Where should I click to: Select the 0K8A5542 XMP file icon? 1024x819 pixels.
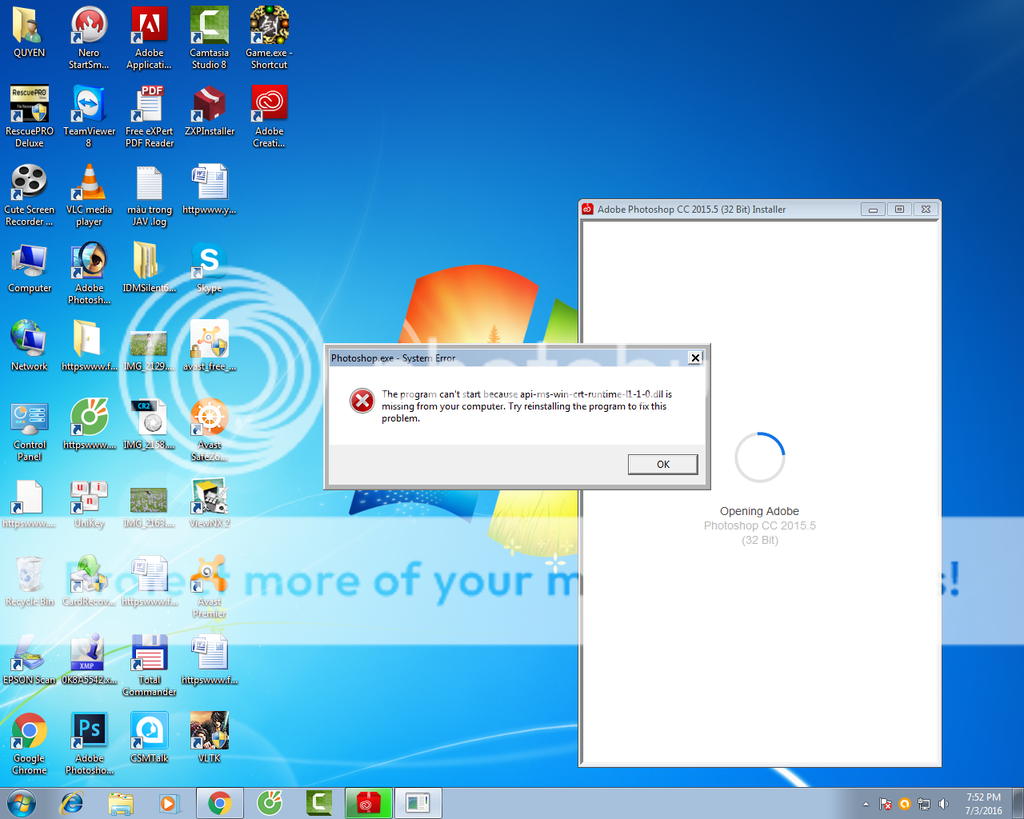[89, 660]
